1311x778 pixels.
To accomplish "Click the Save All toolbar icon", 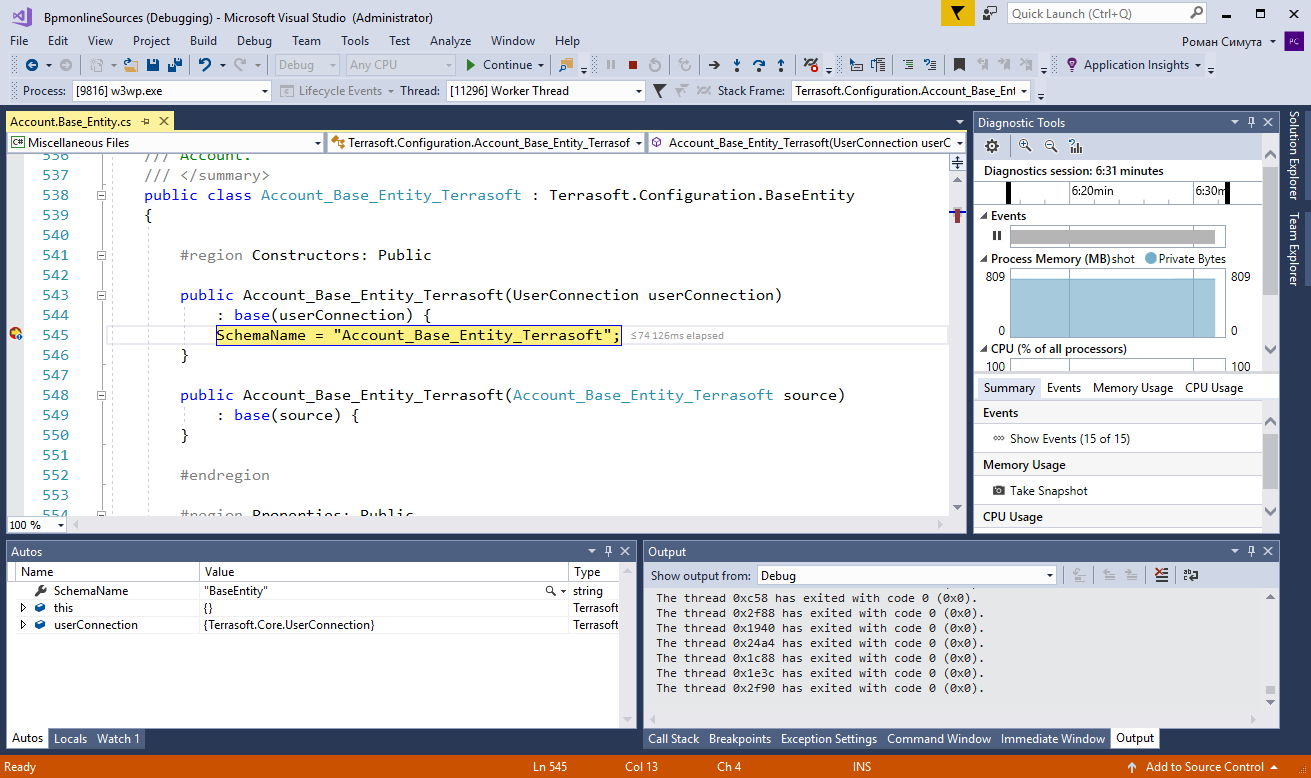I will [x=174, y=65].
